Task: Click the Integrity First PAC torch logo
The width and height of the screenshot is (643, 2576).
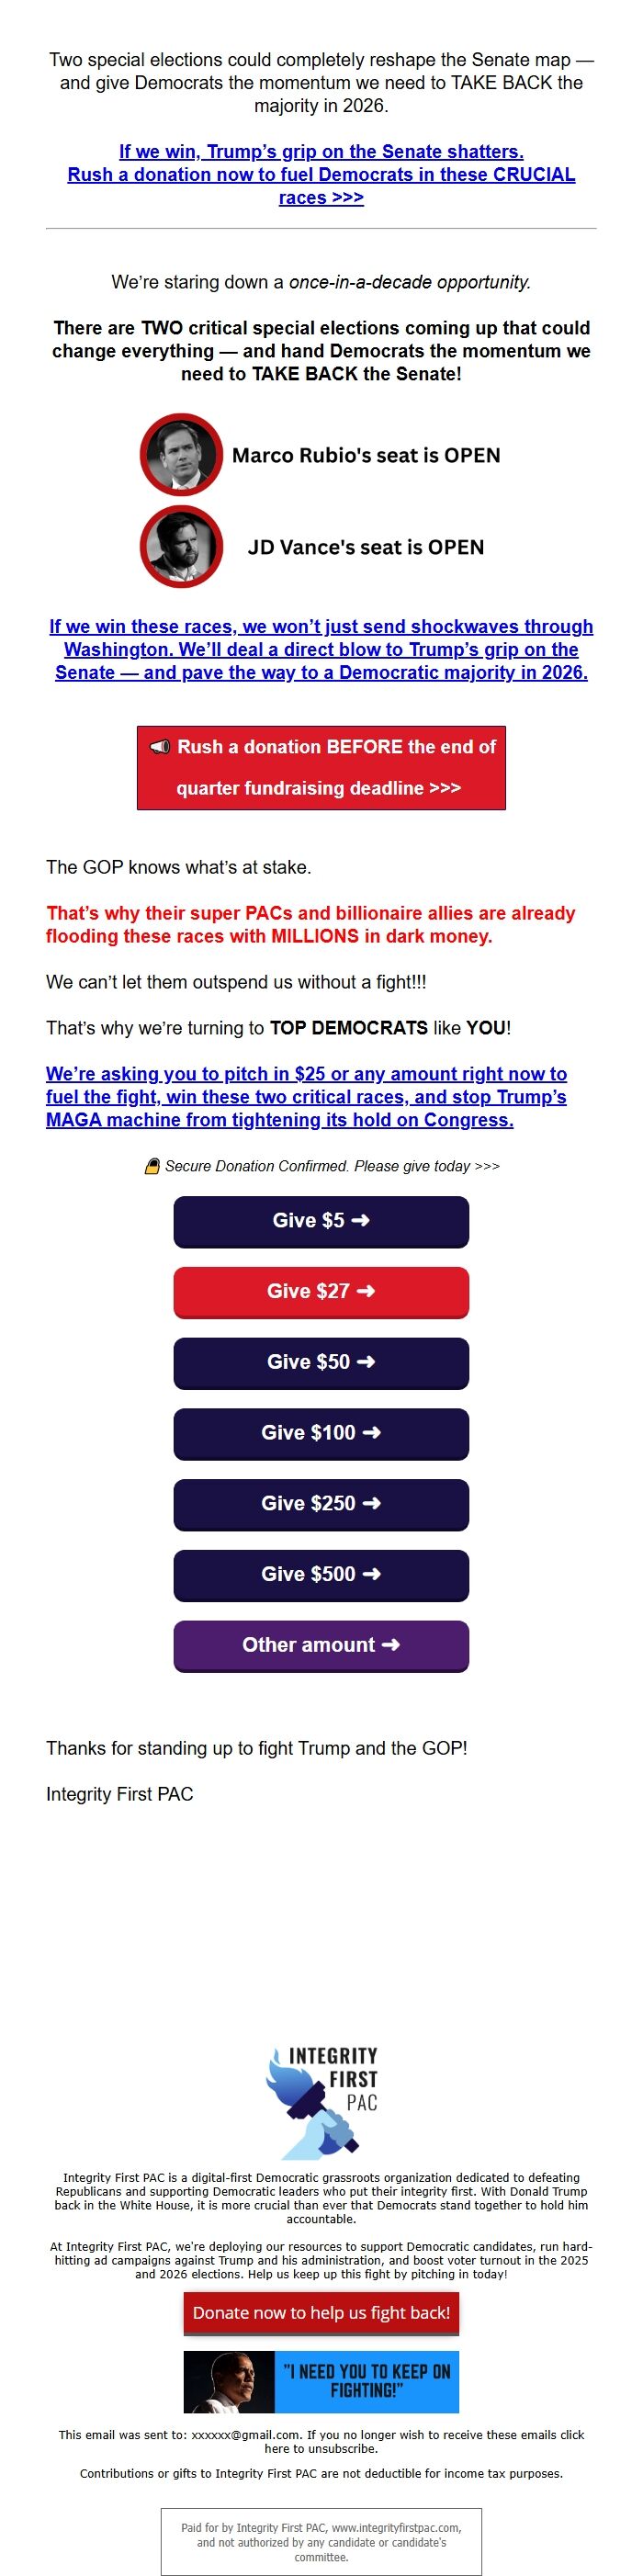Action: pyautogui.click(x=320, y=2100)
